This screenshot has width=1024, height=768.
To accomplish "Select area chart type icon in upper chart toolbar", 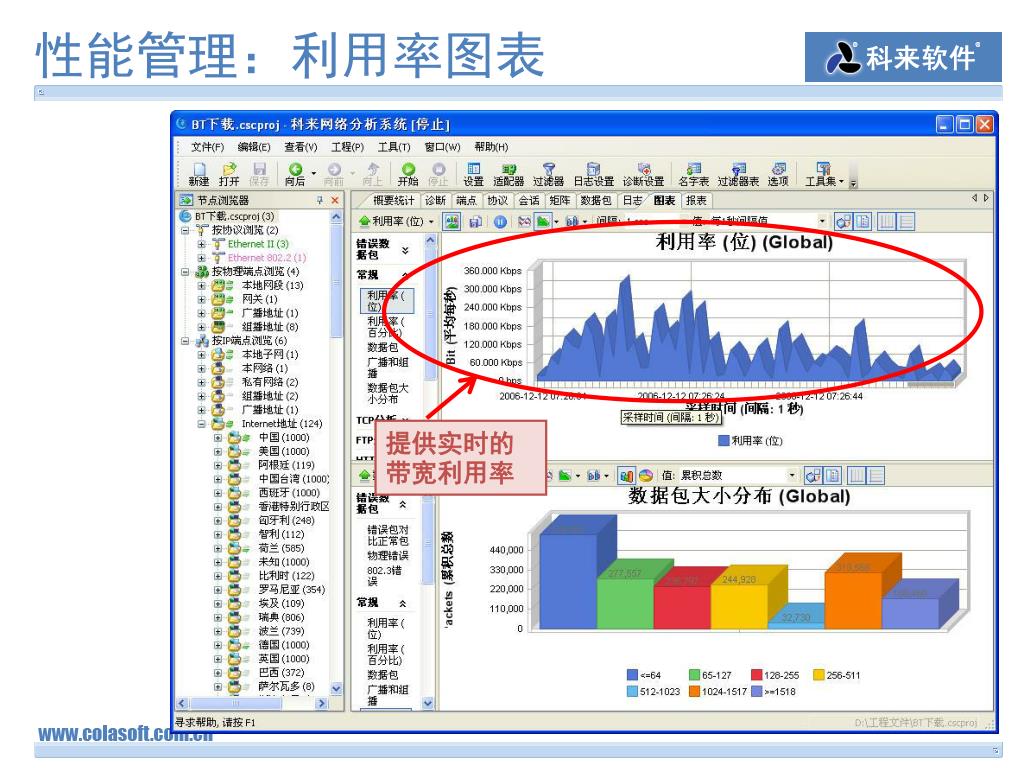I will [543, 221].
